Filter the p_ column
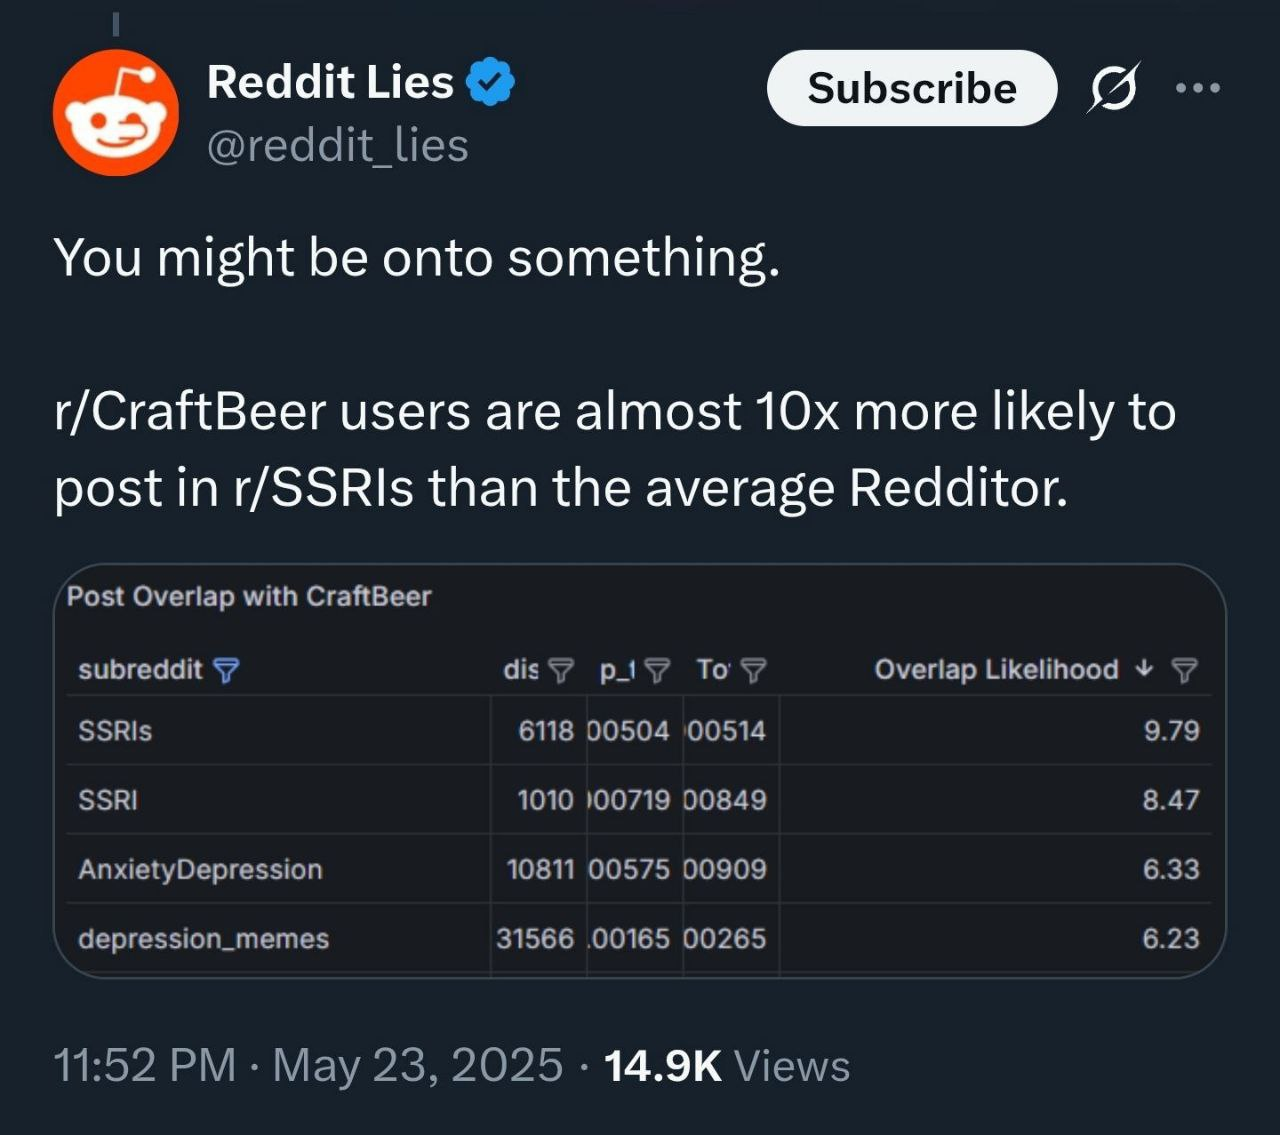Viewport: 1280px width, 1135px height. [657, 670]
